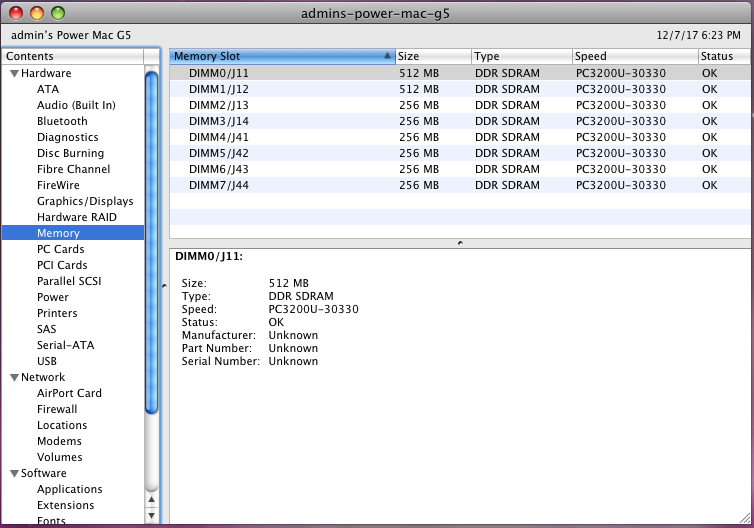
Task: Open the Bluetooth category
Action: (62, 121)
